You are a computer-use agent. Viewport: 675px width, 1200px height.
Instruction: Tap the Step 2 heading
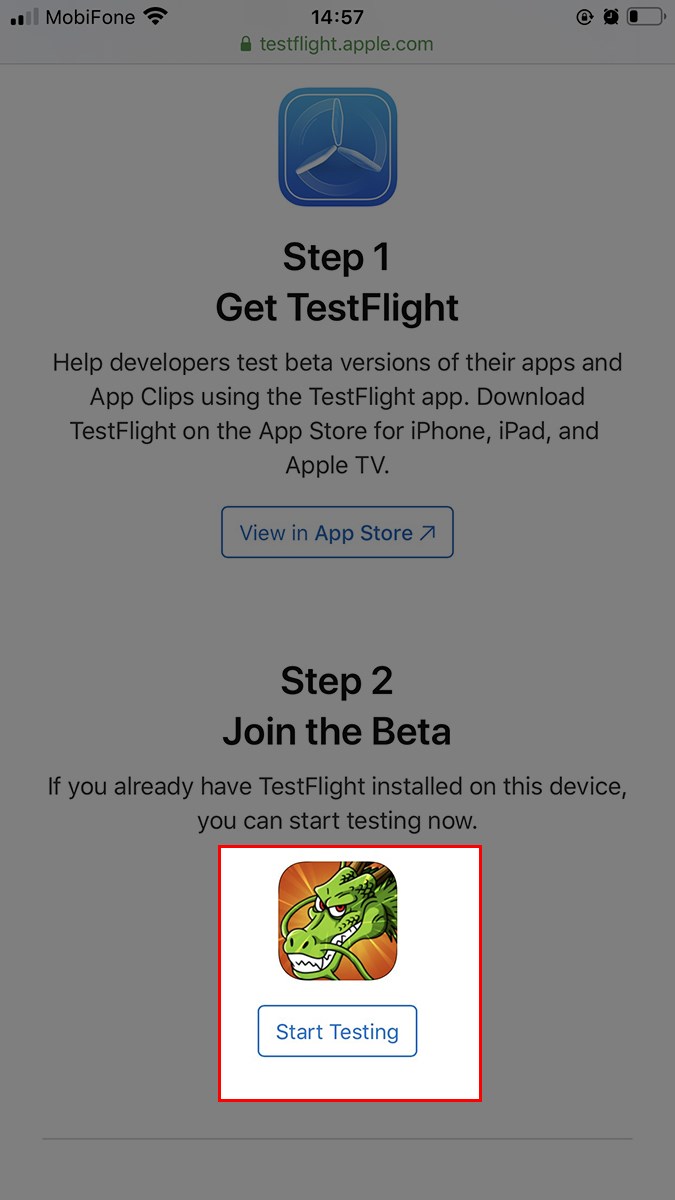(337, 681)
